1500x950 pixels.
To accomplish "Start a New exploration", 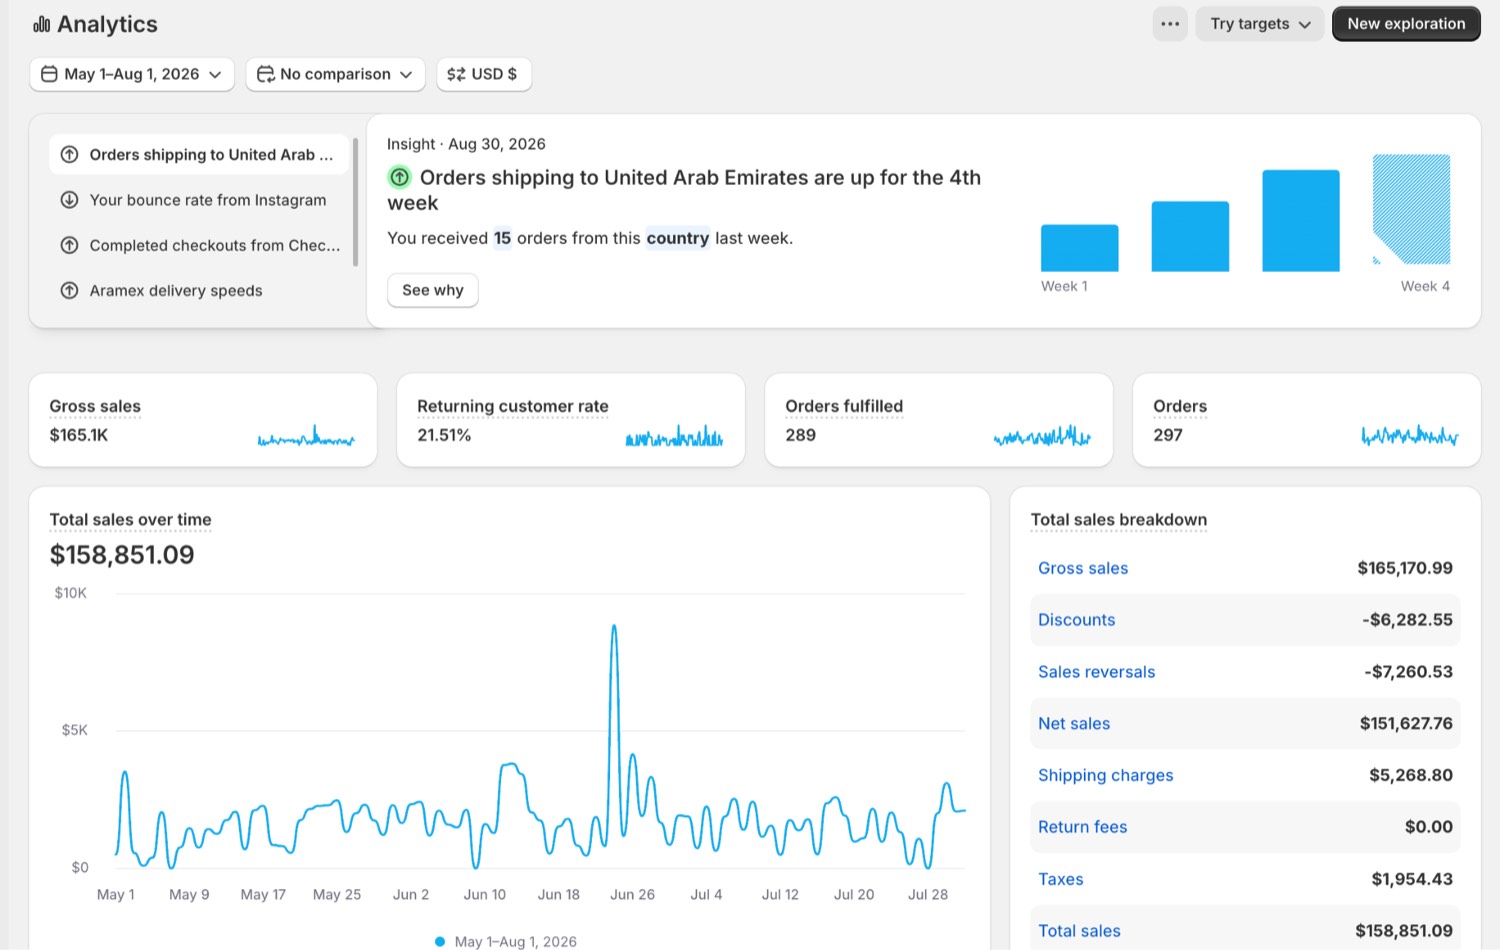I will click(1406, 24).
